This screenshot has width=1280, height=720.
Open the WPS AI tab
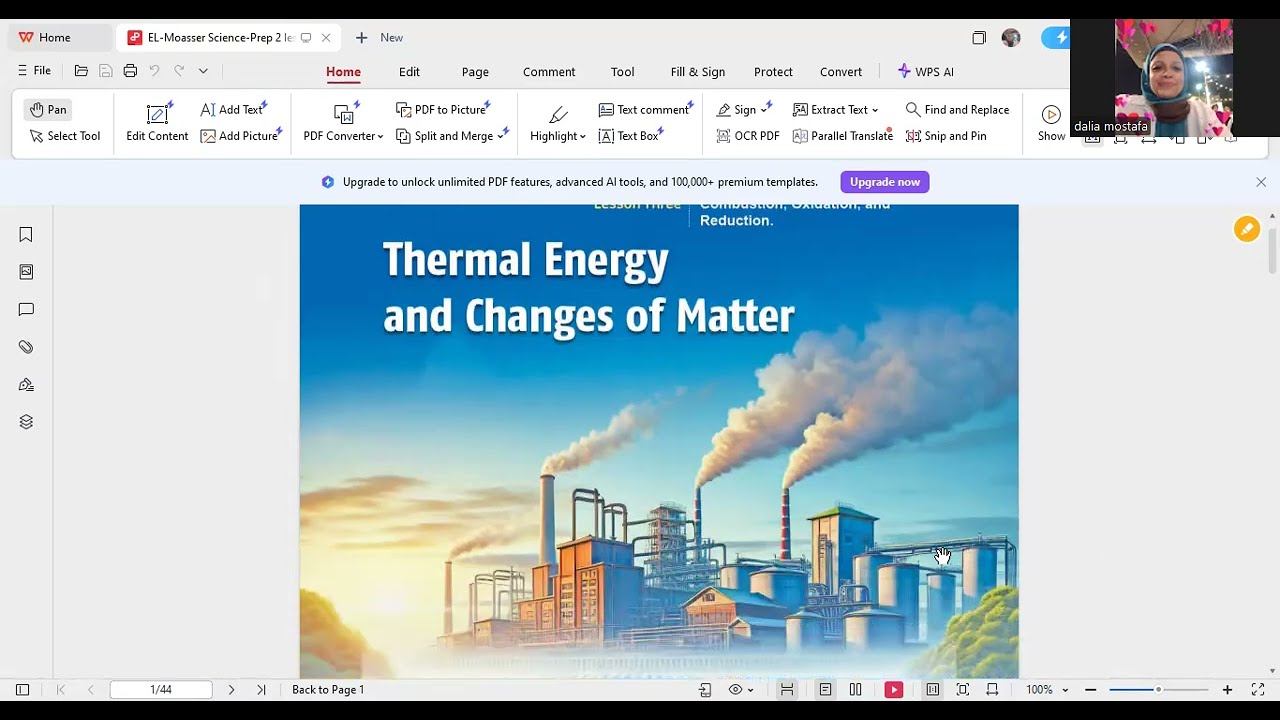[x=925, y=72]
